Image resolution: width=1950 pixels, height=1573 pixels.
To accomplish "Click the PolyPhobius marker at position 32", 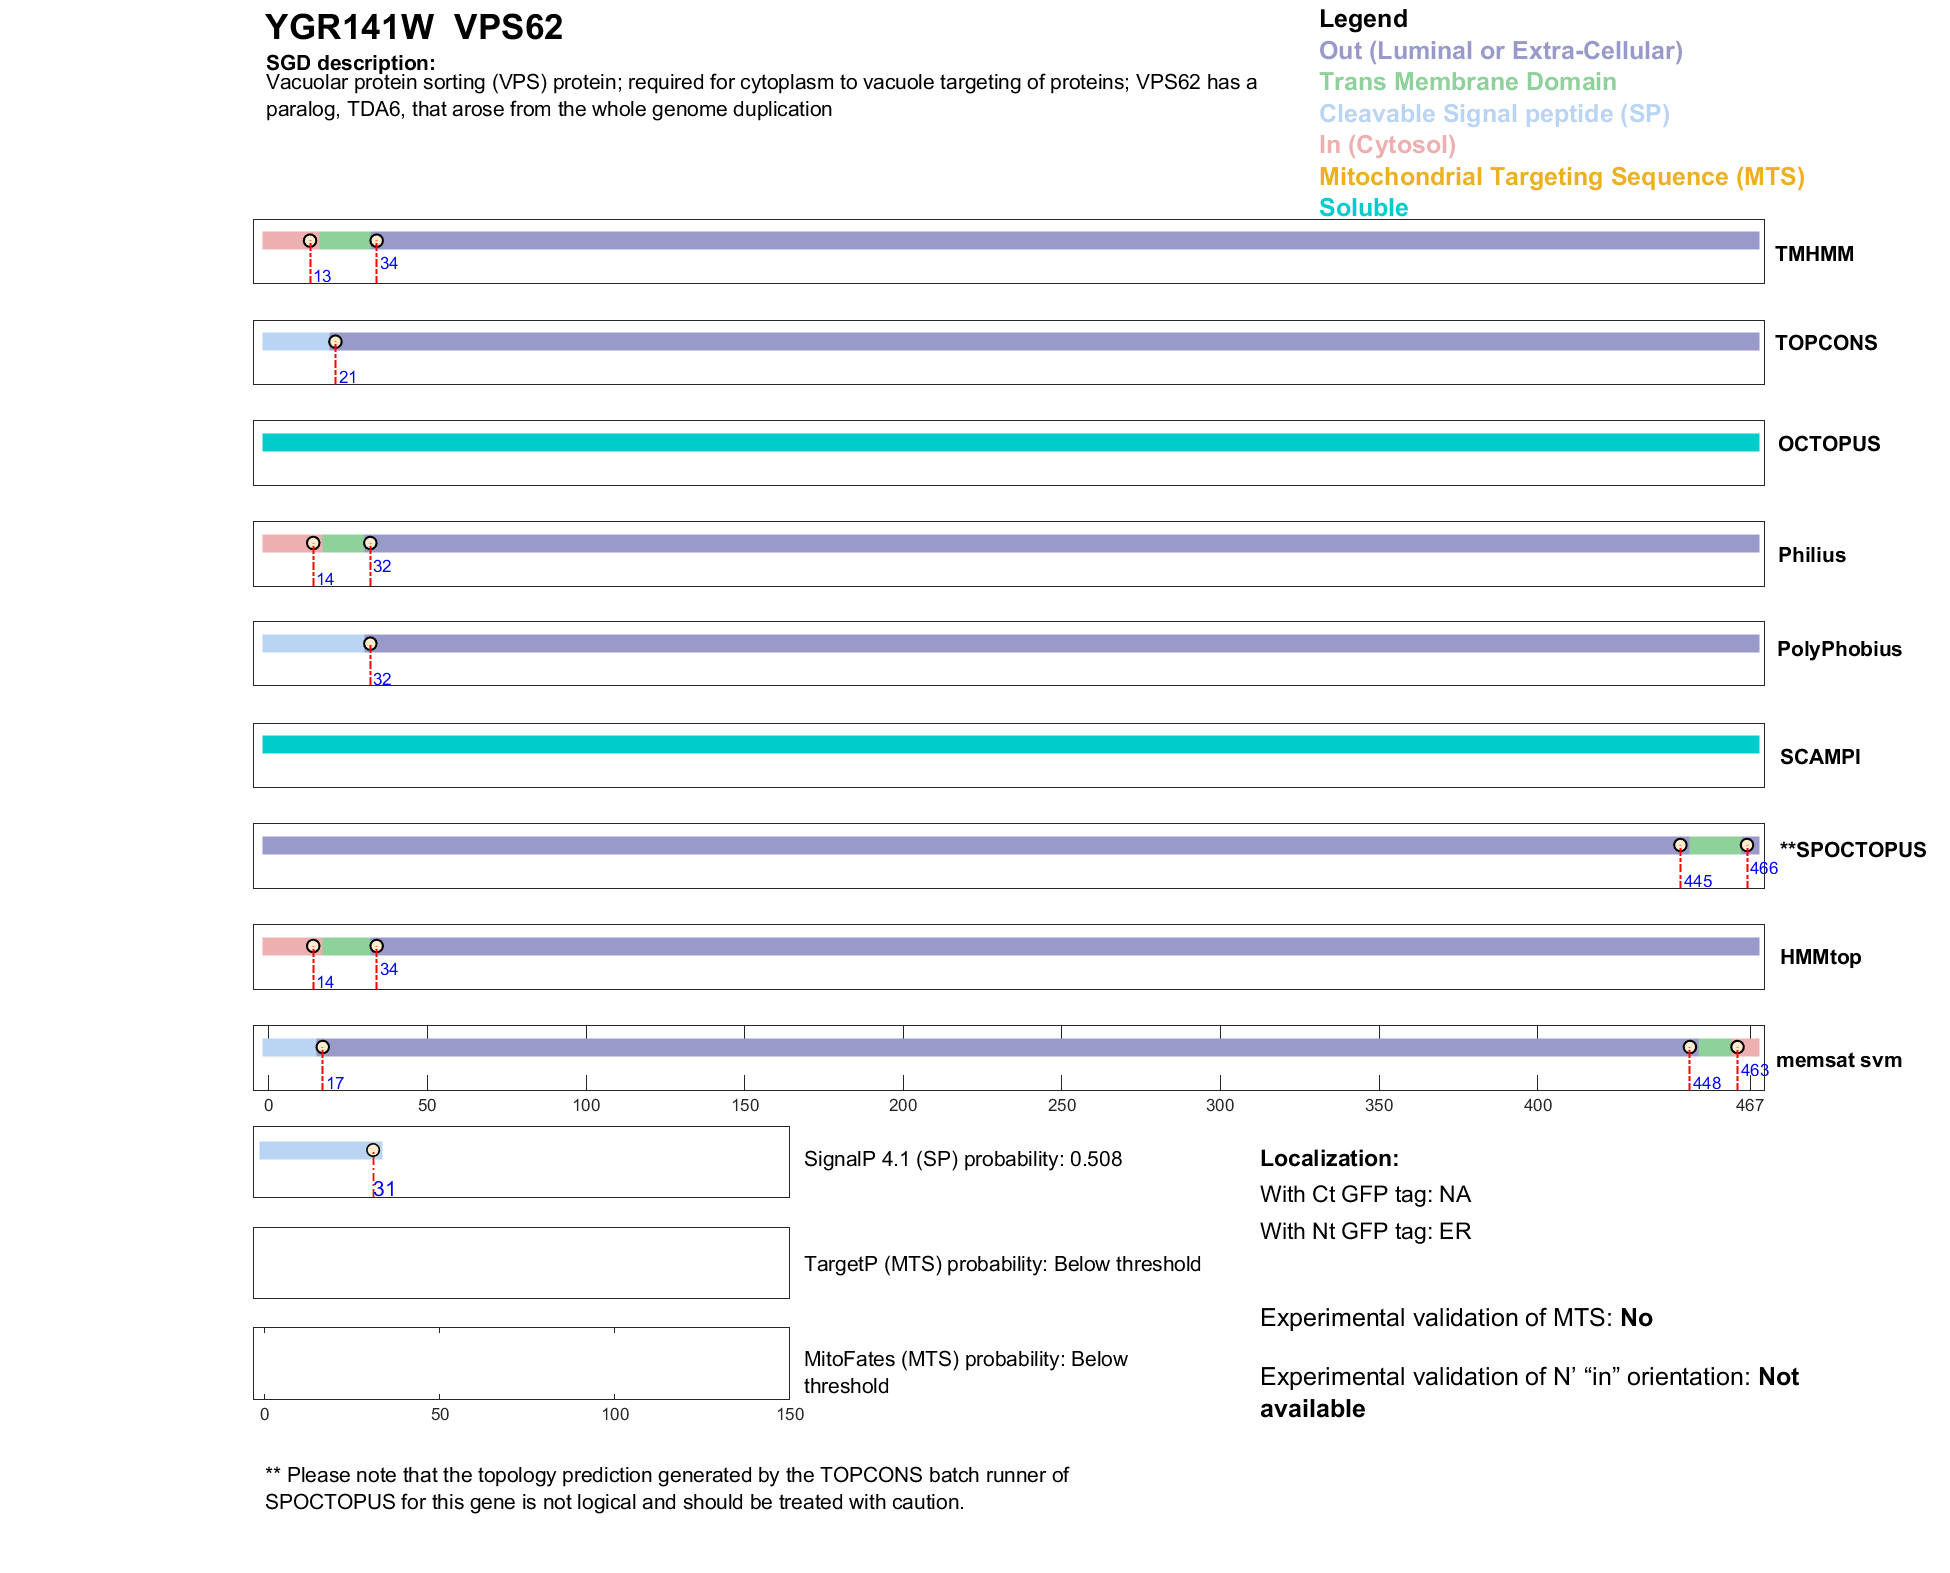I will pyautogui.click(x=370, y=644).
